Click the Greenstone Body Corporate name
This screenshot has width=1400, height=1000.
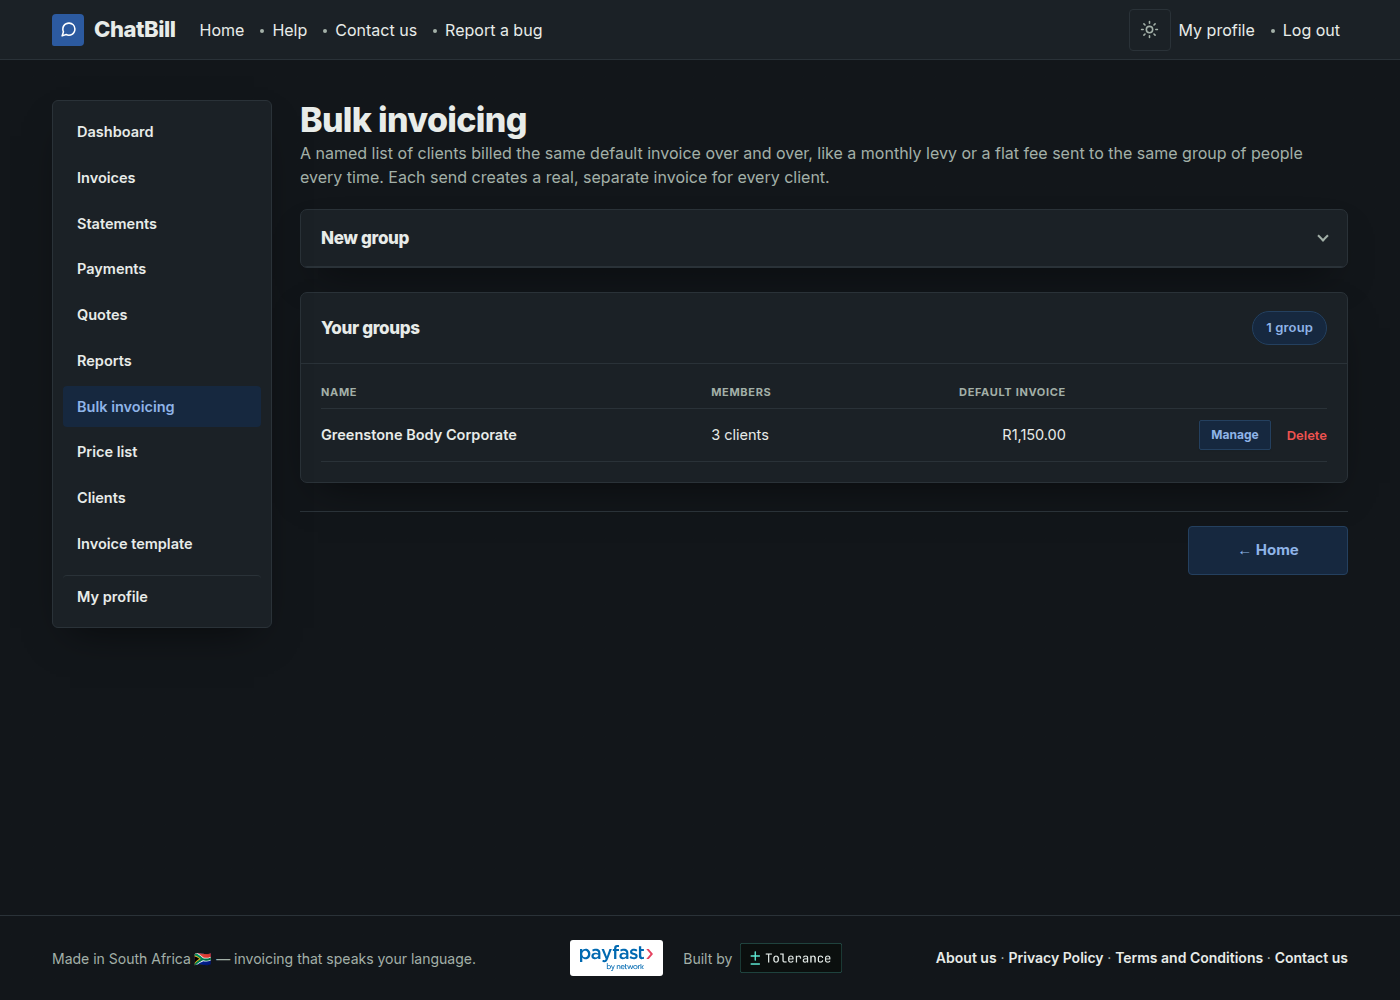click(419, 435)
